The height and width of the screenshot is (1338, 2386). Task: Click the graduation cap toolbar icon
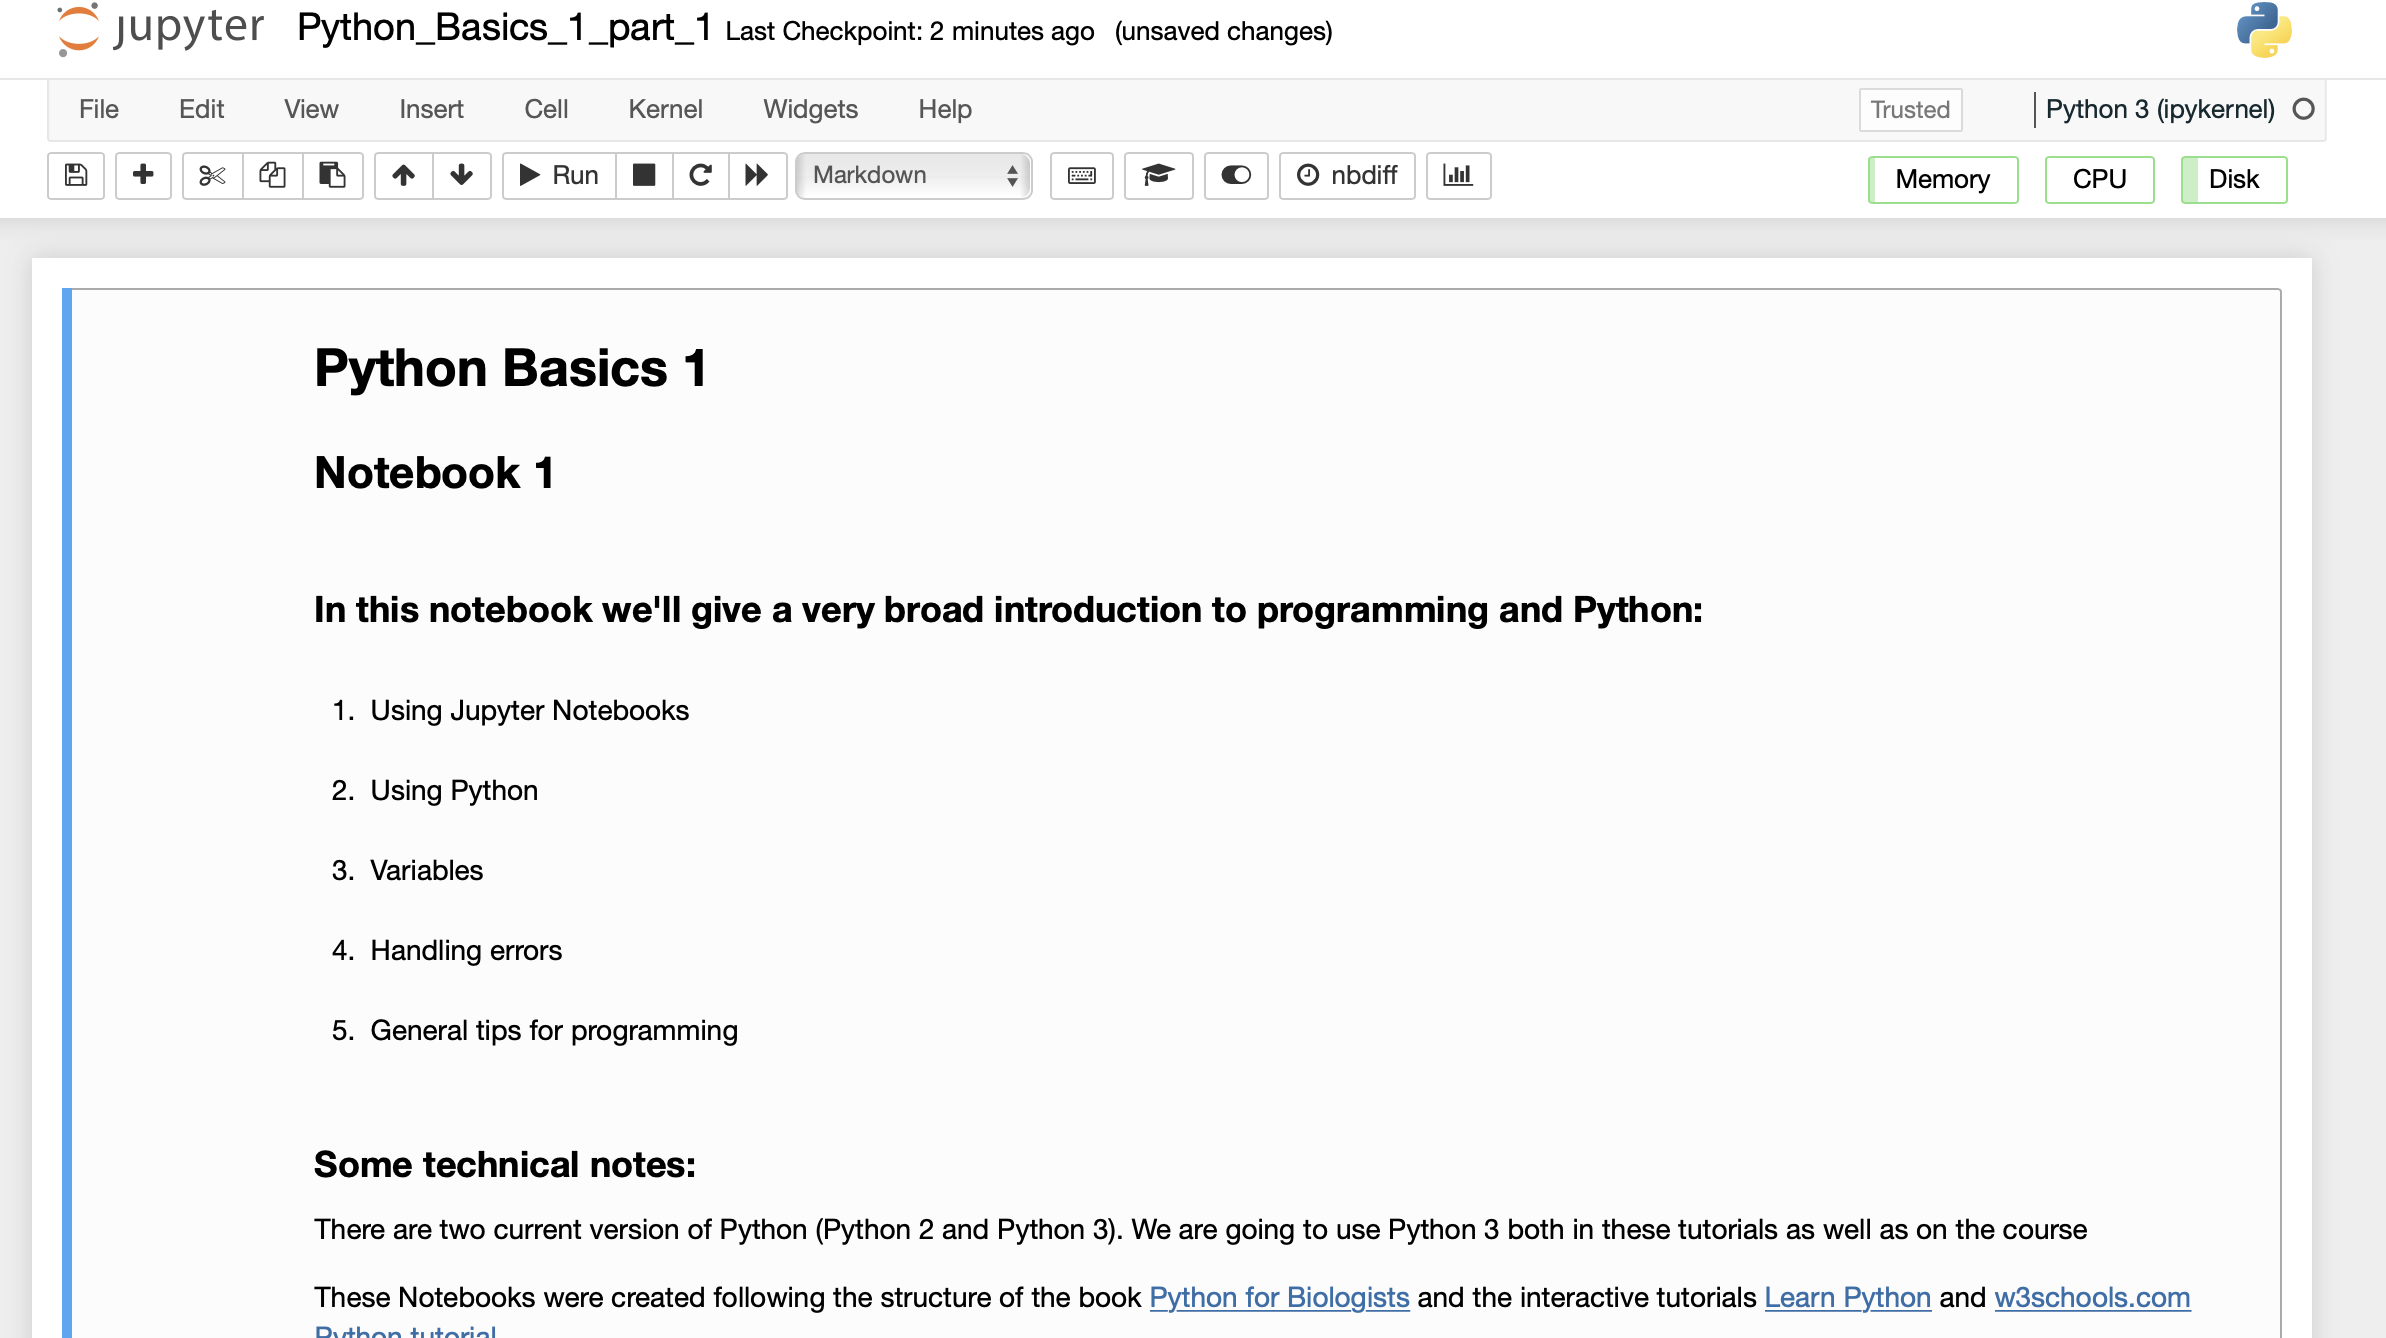tap(1158, 176)
